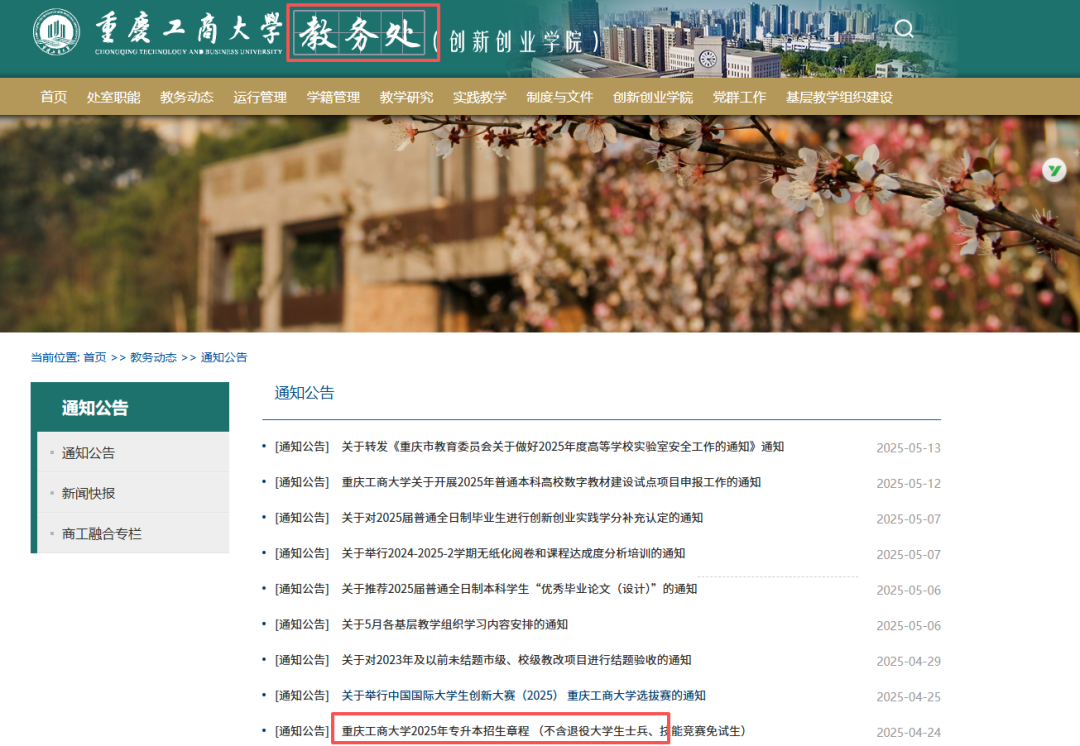This screenshot has width=1080, height=746.
Task: Select 运行管理 in the navigation bar
Action: pyautogui.click(x=262, y=97)
